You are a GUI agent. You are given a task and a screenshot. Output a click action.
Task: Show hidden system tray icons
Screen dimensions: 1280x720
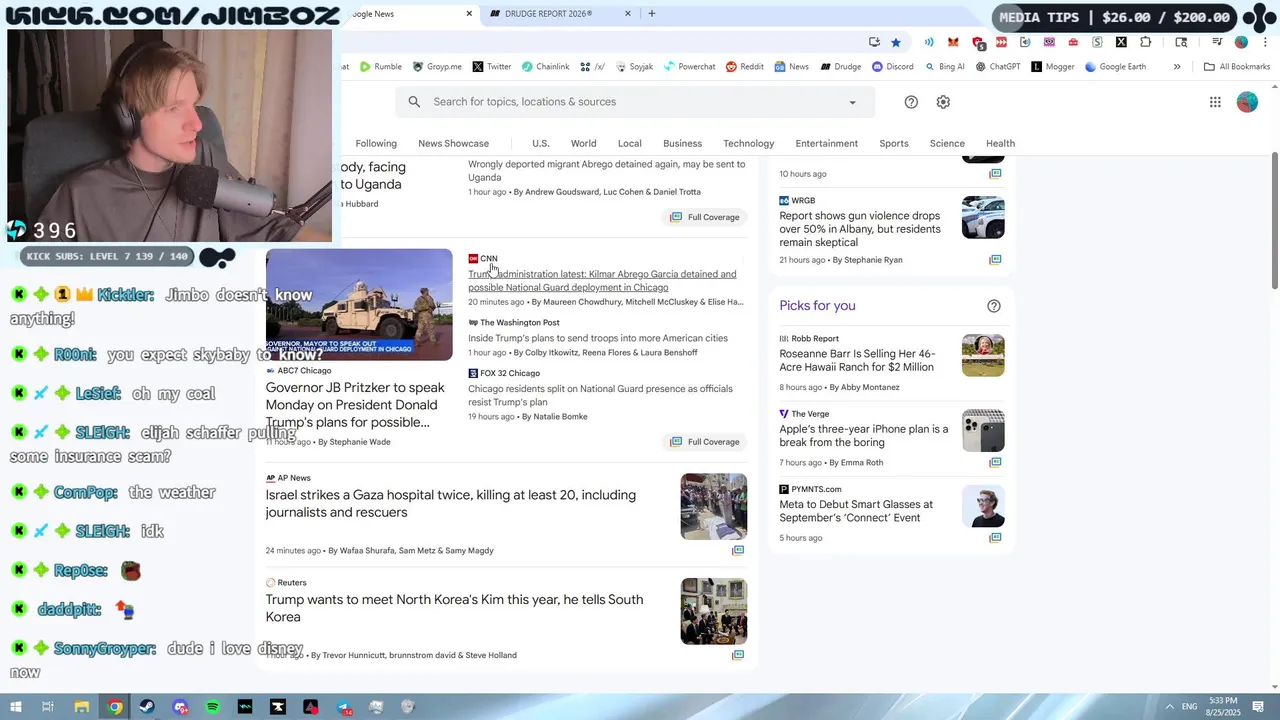(1170, 707)
